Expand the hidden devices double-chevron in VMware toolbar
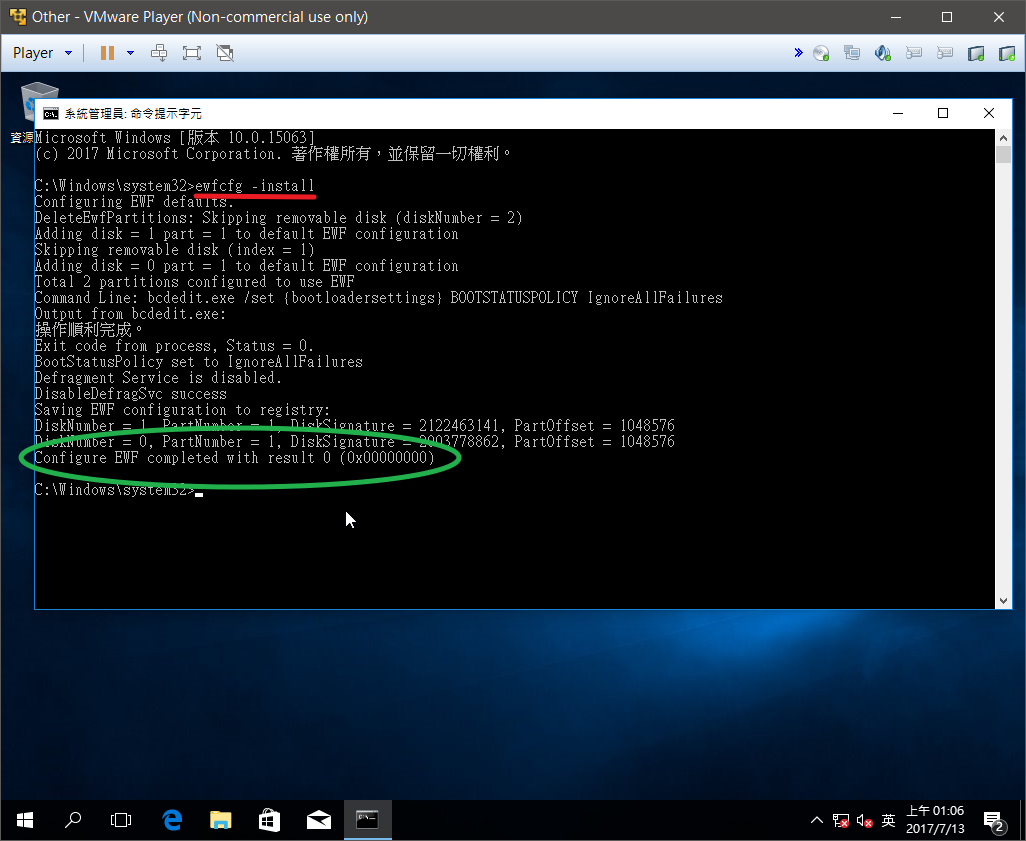The image size is (1026, 841). [798, 53]
